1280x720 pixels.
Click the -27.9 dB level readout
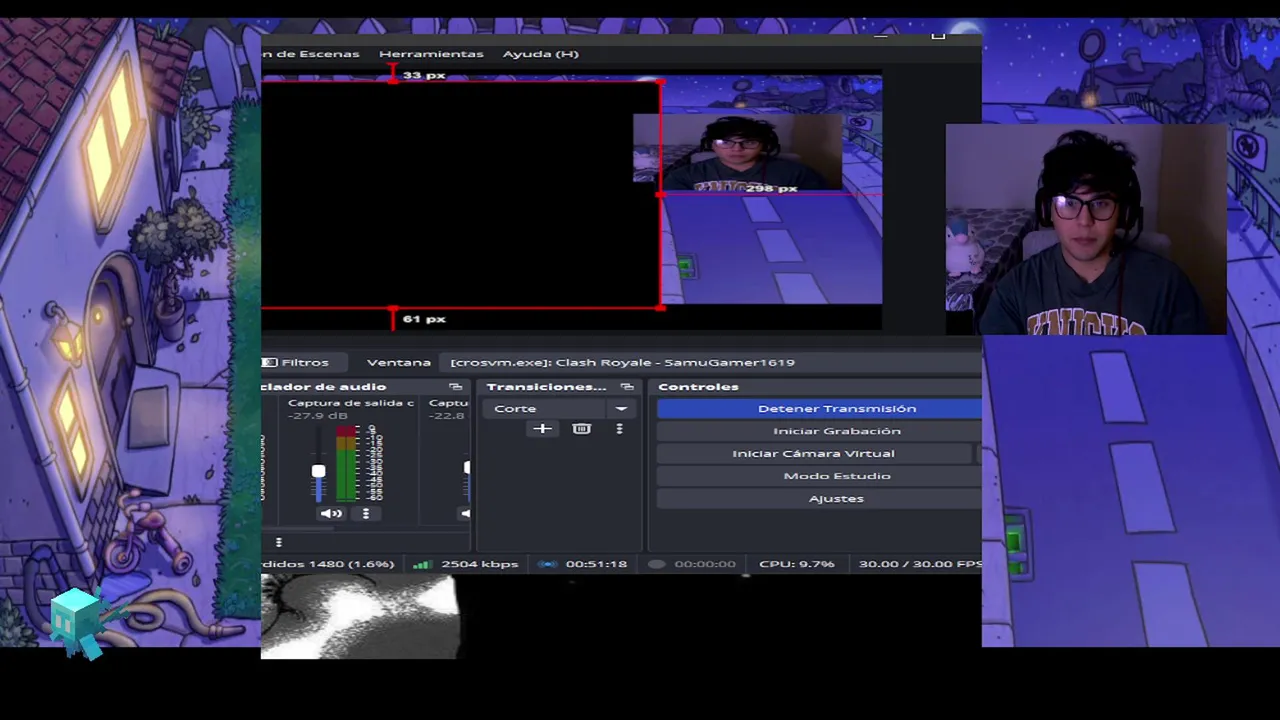pos(318,416)
